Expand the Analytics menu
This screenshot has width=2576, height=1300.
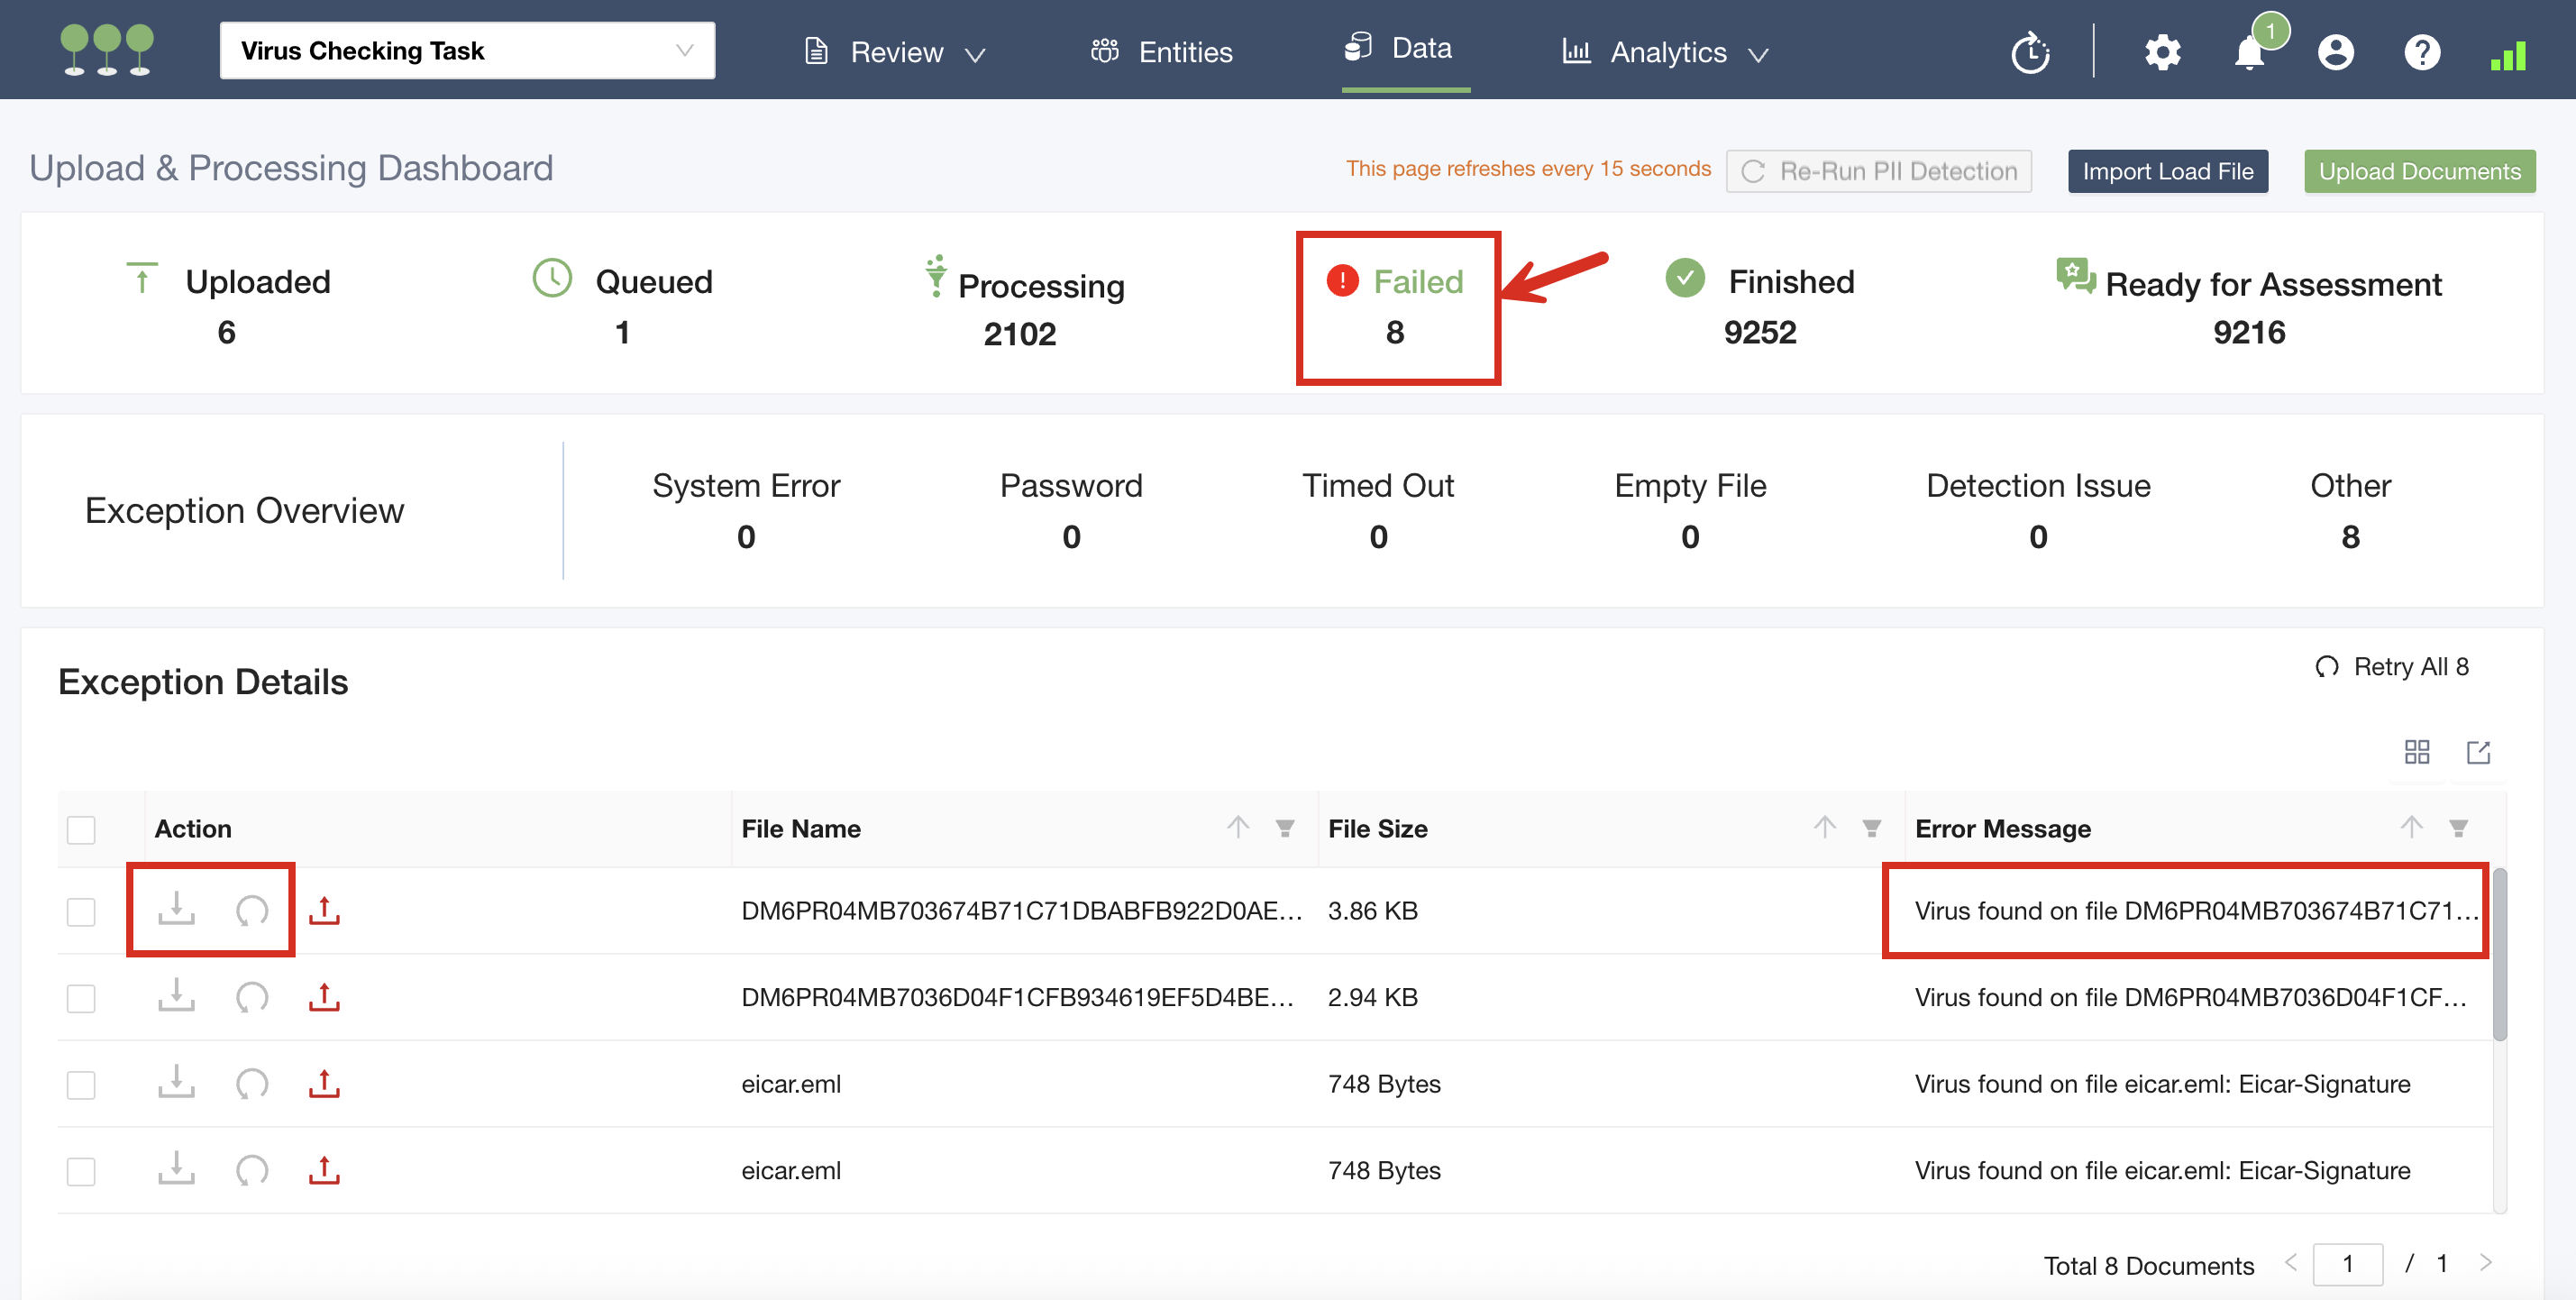(x=1665, y=52)
